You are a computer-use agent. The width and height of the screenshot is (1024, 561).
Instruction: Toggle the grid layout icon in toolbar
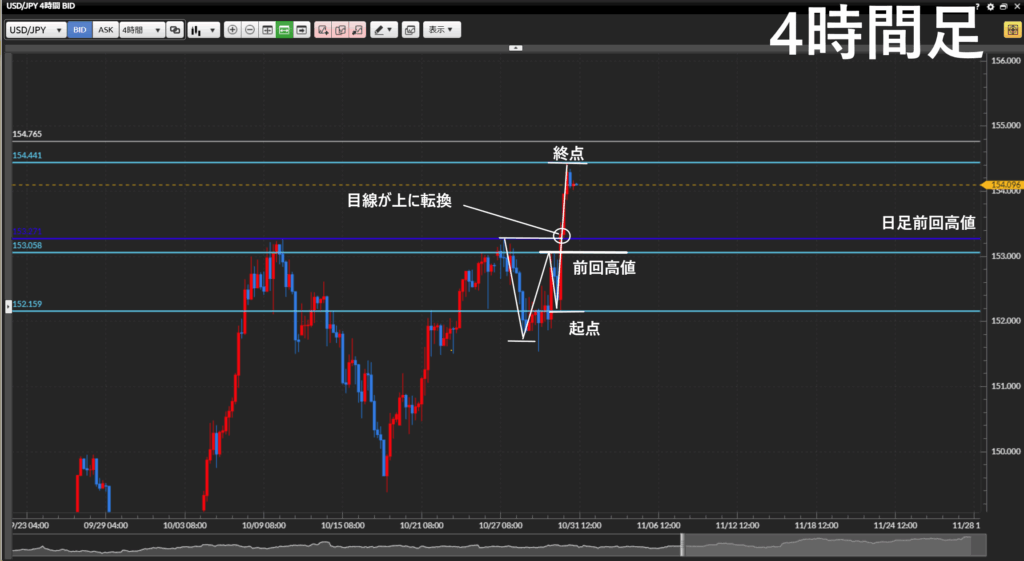point(267,30)
